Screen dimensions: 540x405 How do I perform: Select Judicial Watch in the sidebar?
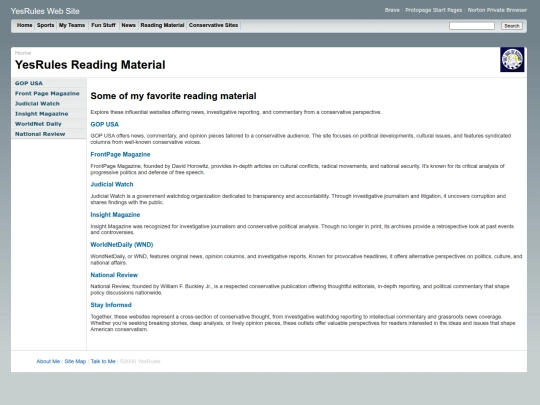pyautogui.click(x=49, y=104)
